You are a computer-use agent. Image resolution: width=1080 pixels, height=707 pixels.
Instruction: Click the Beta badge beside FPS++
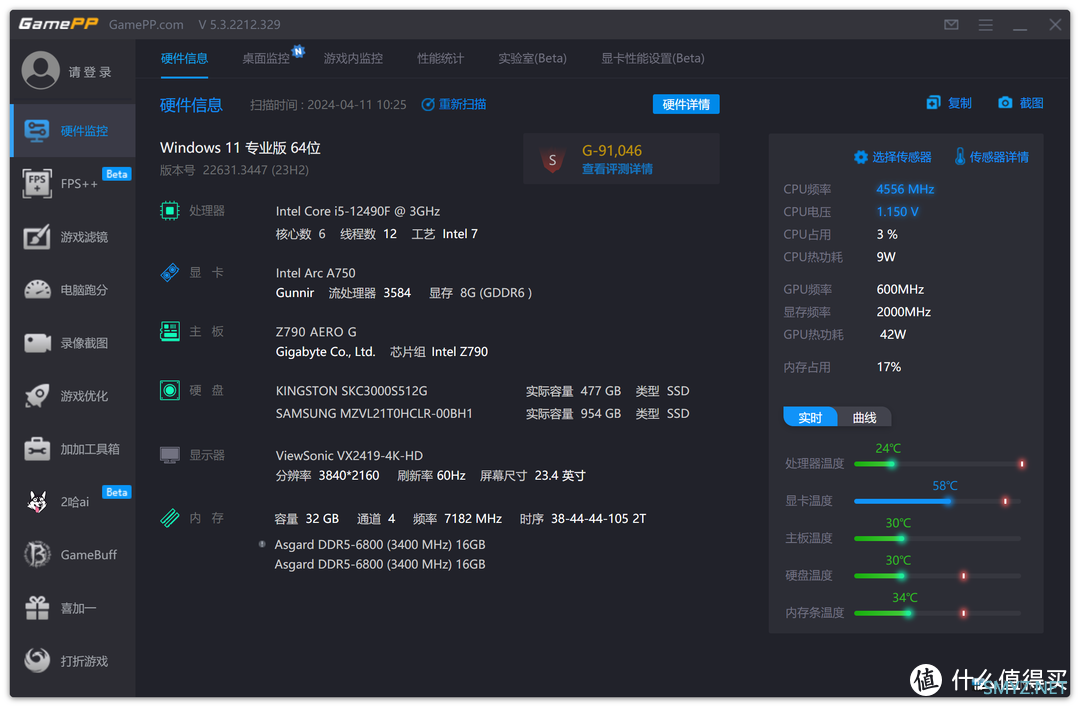116,174
